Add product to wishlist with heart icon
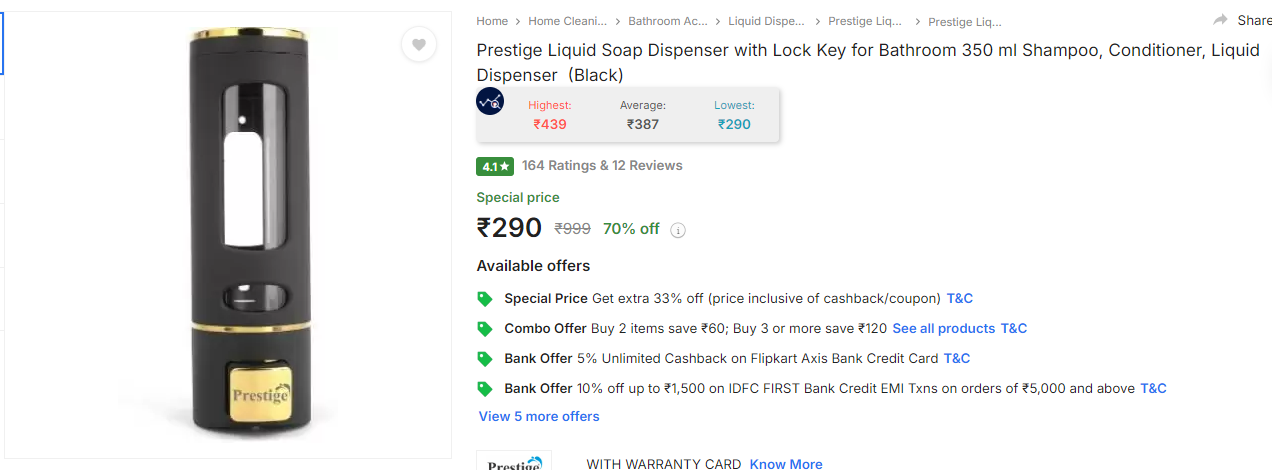 pos(419,44)
